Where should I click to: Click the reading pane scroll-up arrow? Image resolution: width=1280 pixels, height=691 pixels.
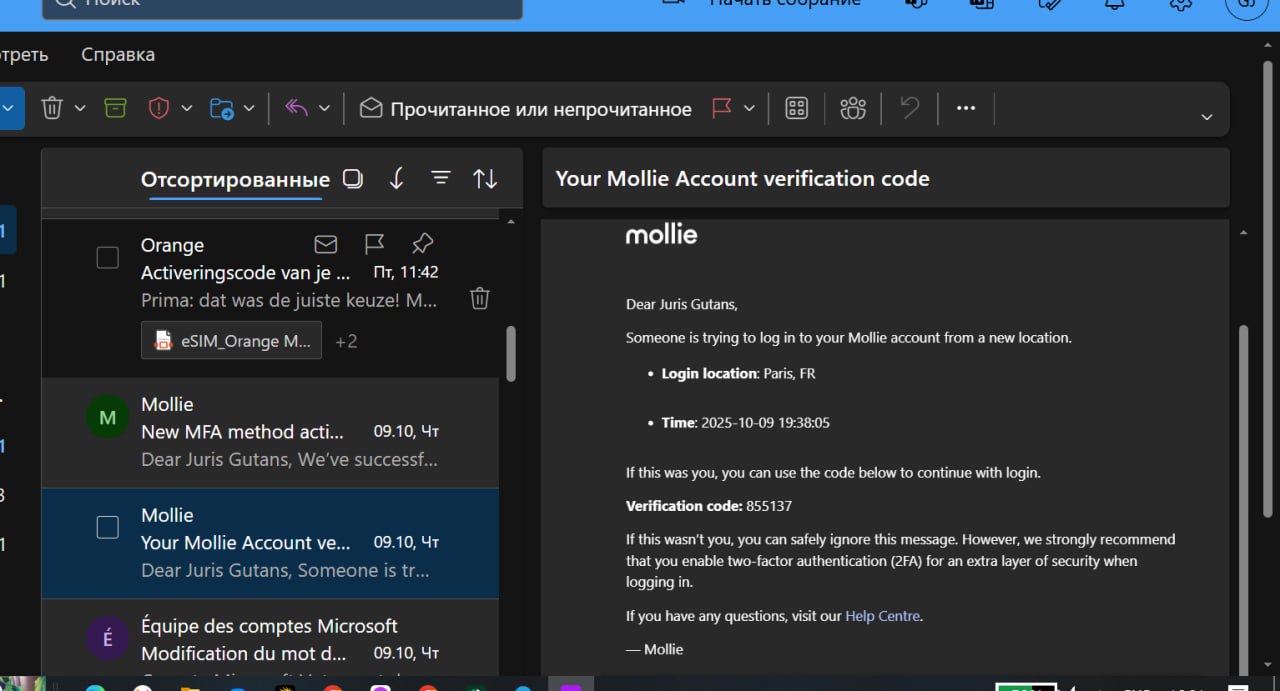(x=1244, y=233)
